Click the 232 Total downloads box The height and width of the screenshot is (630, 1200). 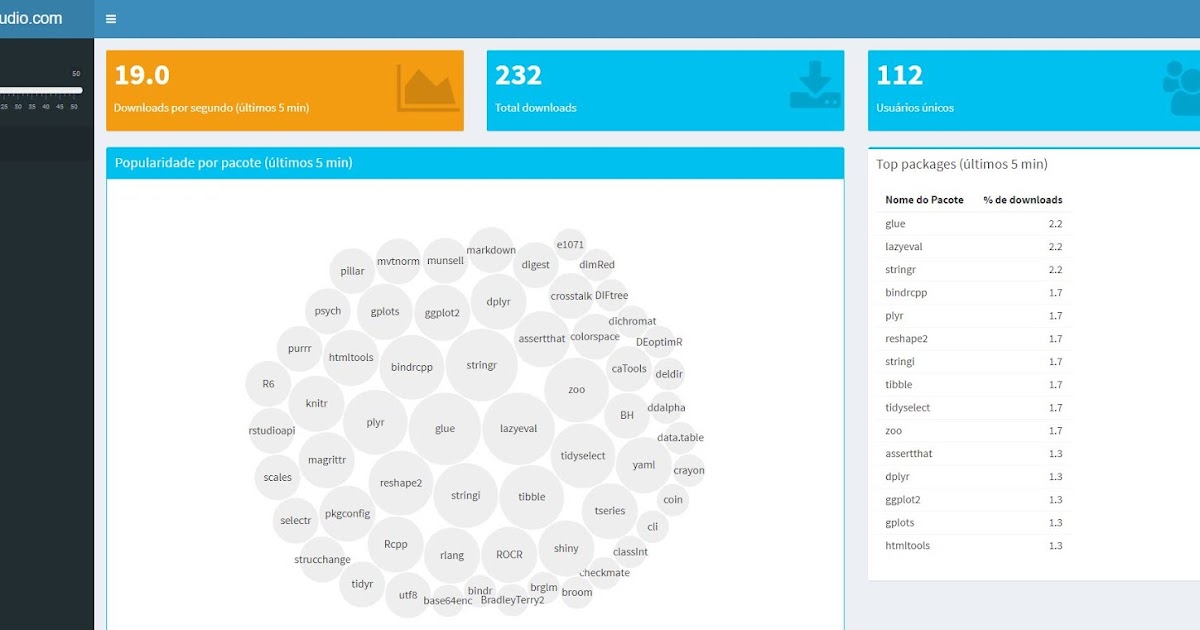665,89
